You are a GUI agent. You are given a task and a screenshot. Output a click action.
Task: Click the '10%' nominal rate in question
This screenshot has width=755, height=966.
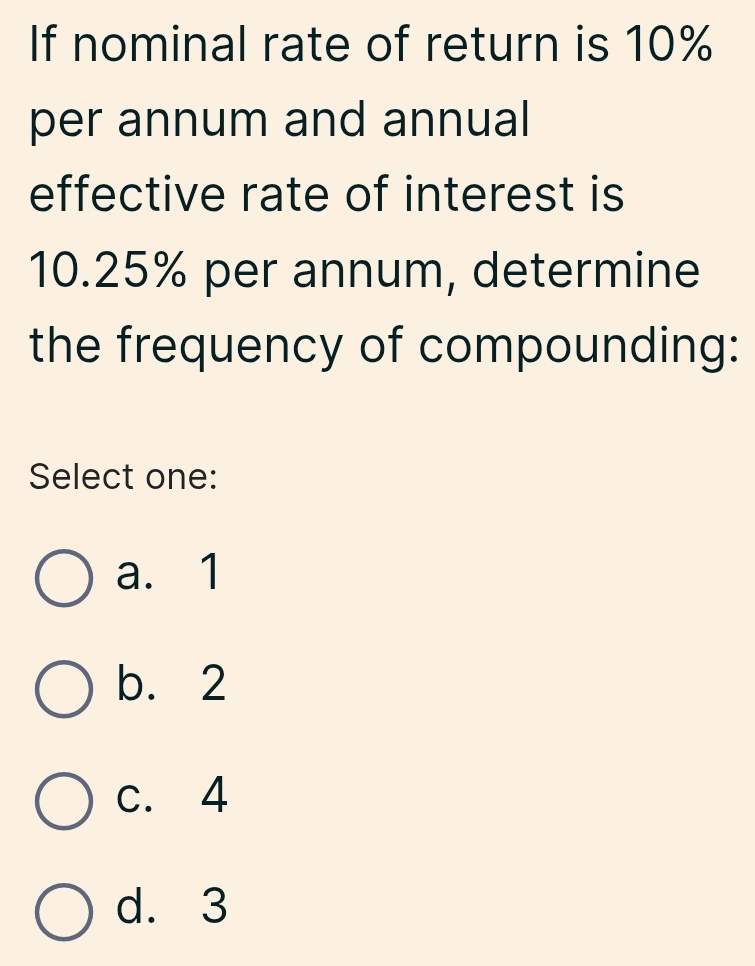(x=668, y=45)
